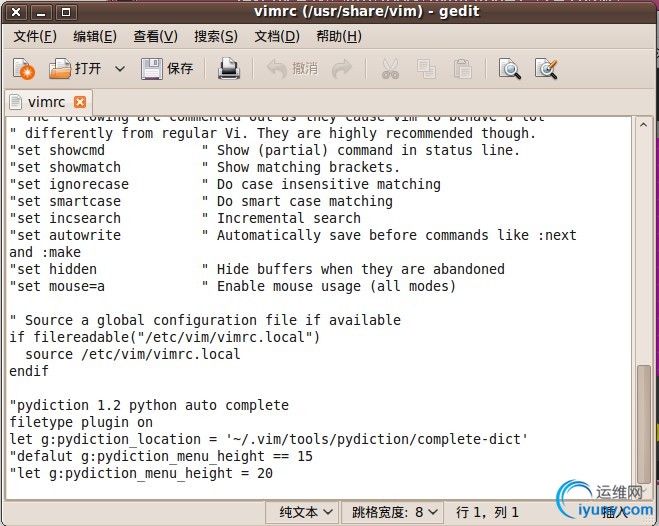Place cursor on "set smartcase line
Image resolution: width=659 pixels, height=526 pixels.
[x=201, y=201]
